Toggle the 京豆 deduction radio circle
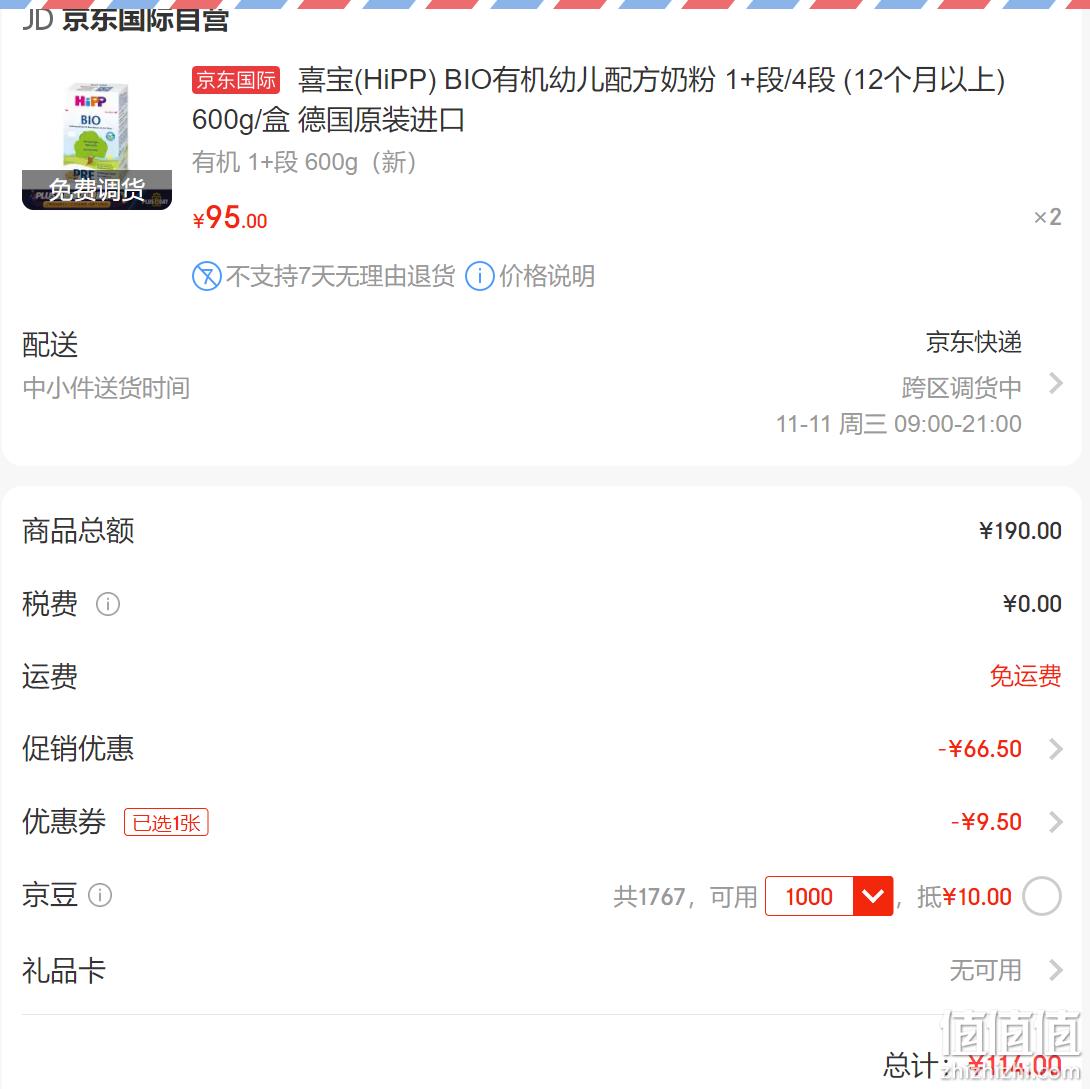Image resolution: width=1090 pixels, height=1089 pixels. tap(1041, 896)
